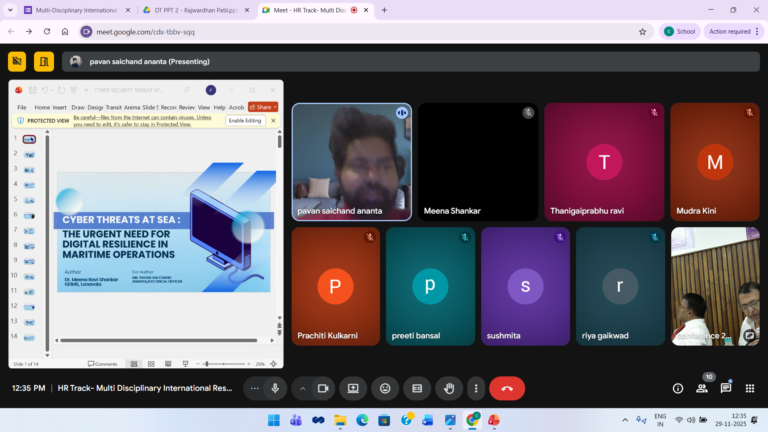
Task: Close the Protected View warning bar
Action: pos(273,120)
